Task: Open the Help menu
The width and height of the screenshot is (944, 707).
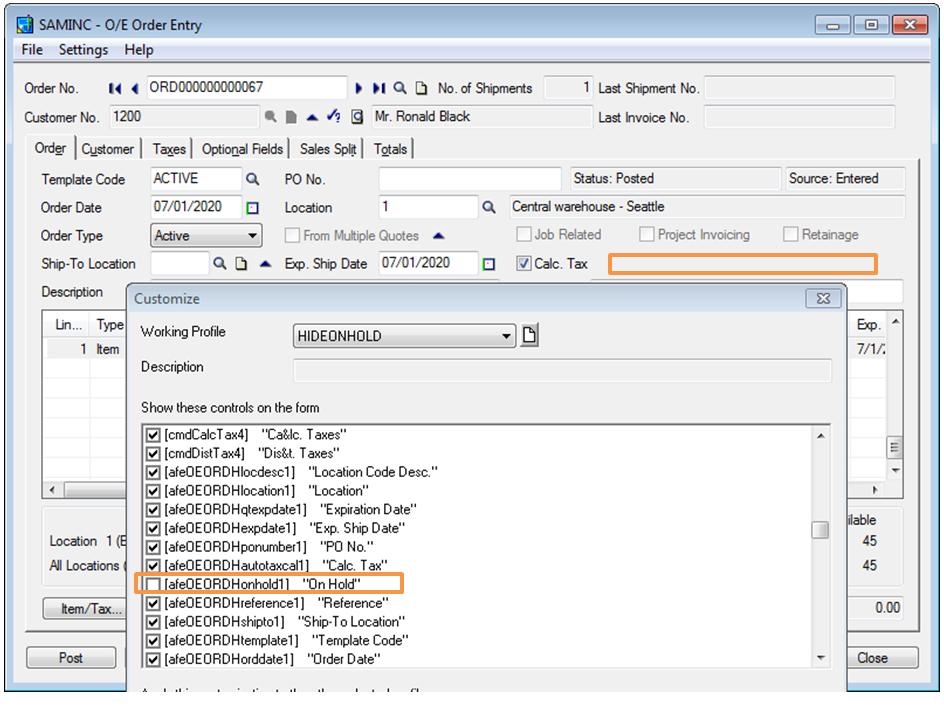Action: pyautogui.click(x=139, y=50)
